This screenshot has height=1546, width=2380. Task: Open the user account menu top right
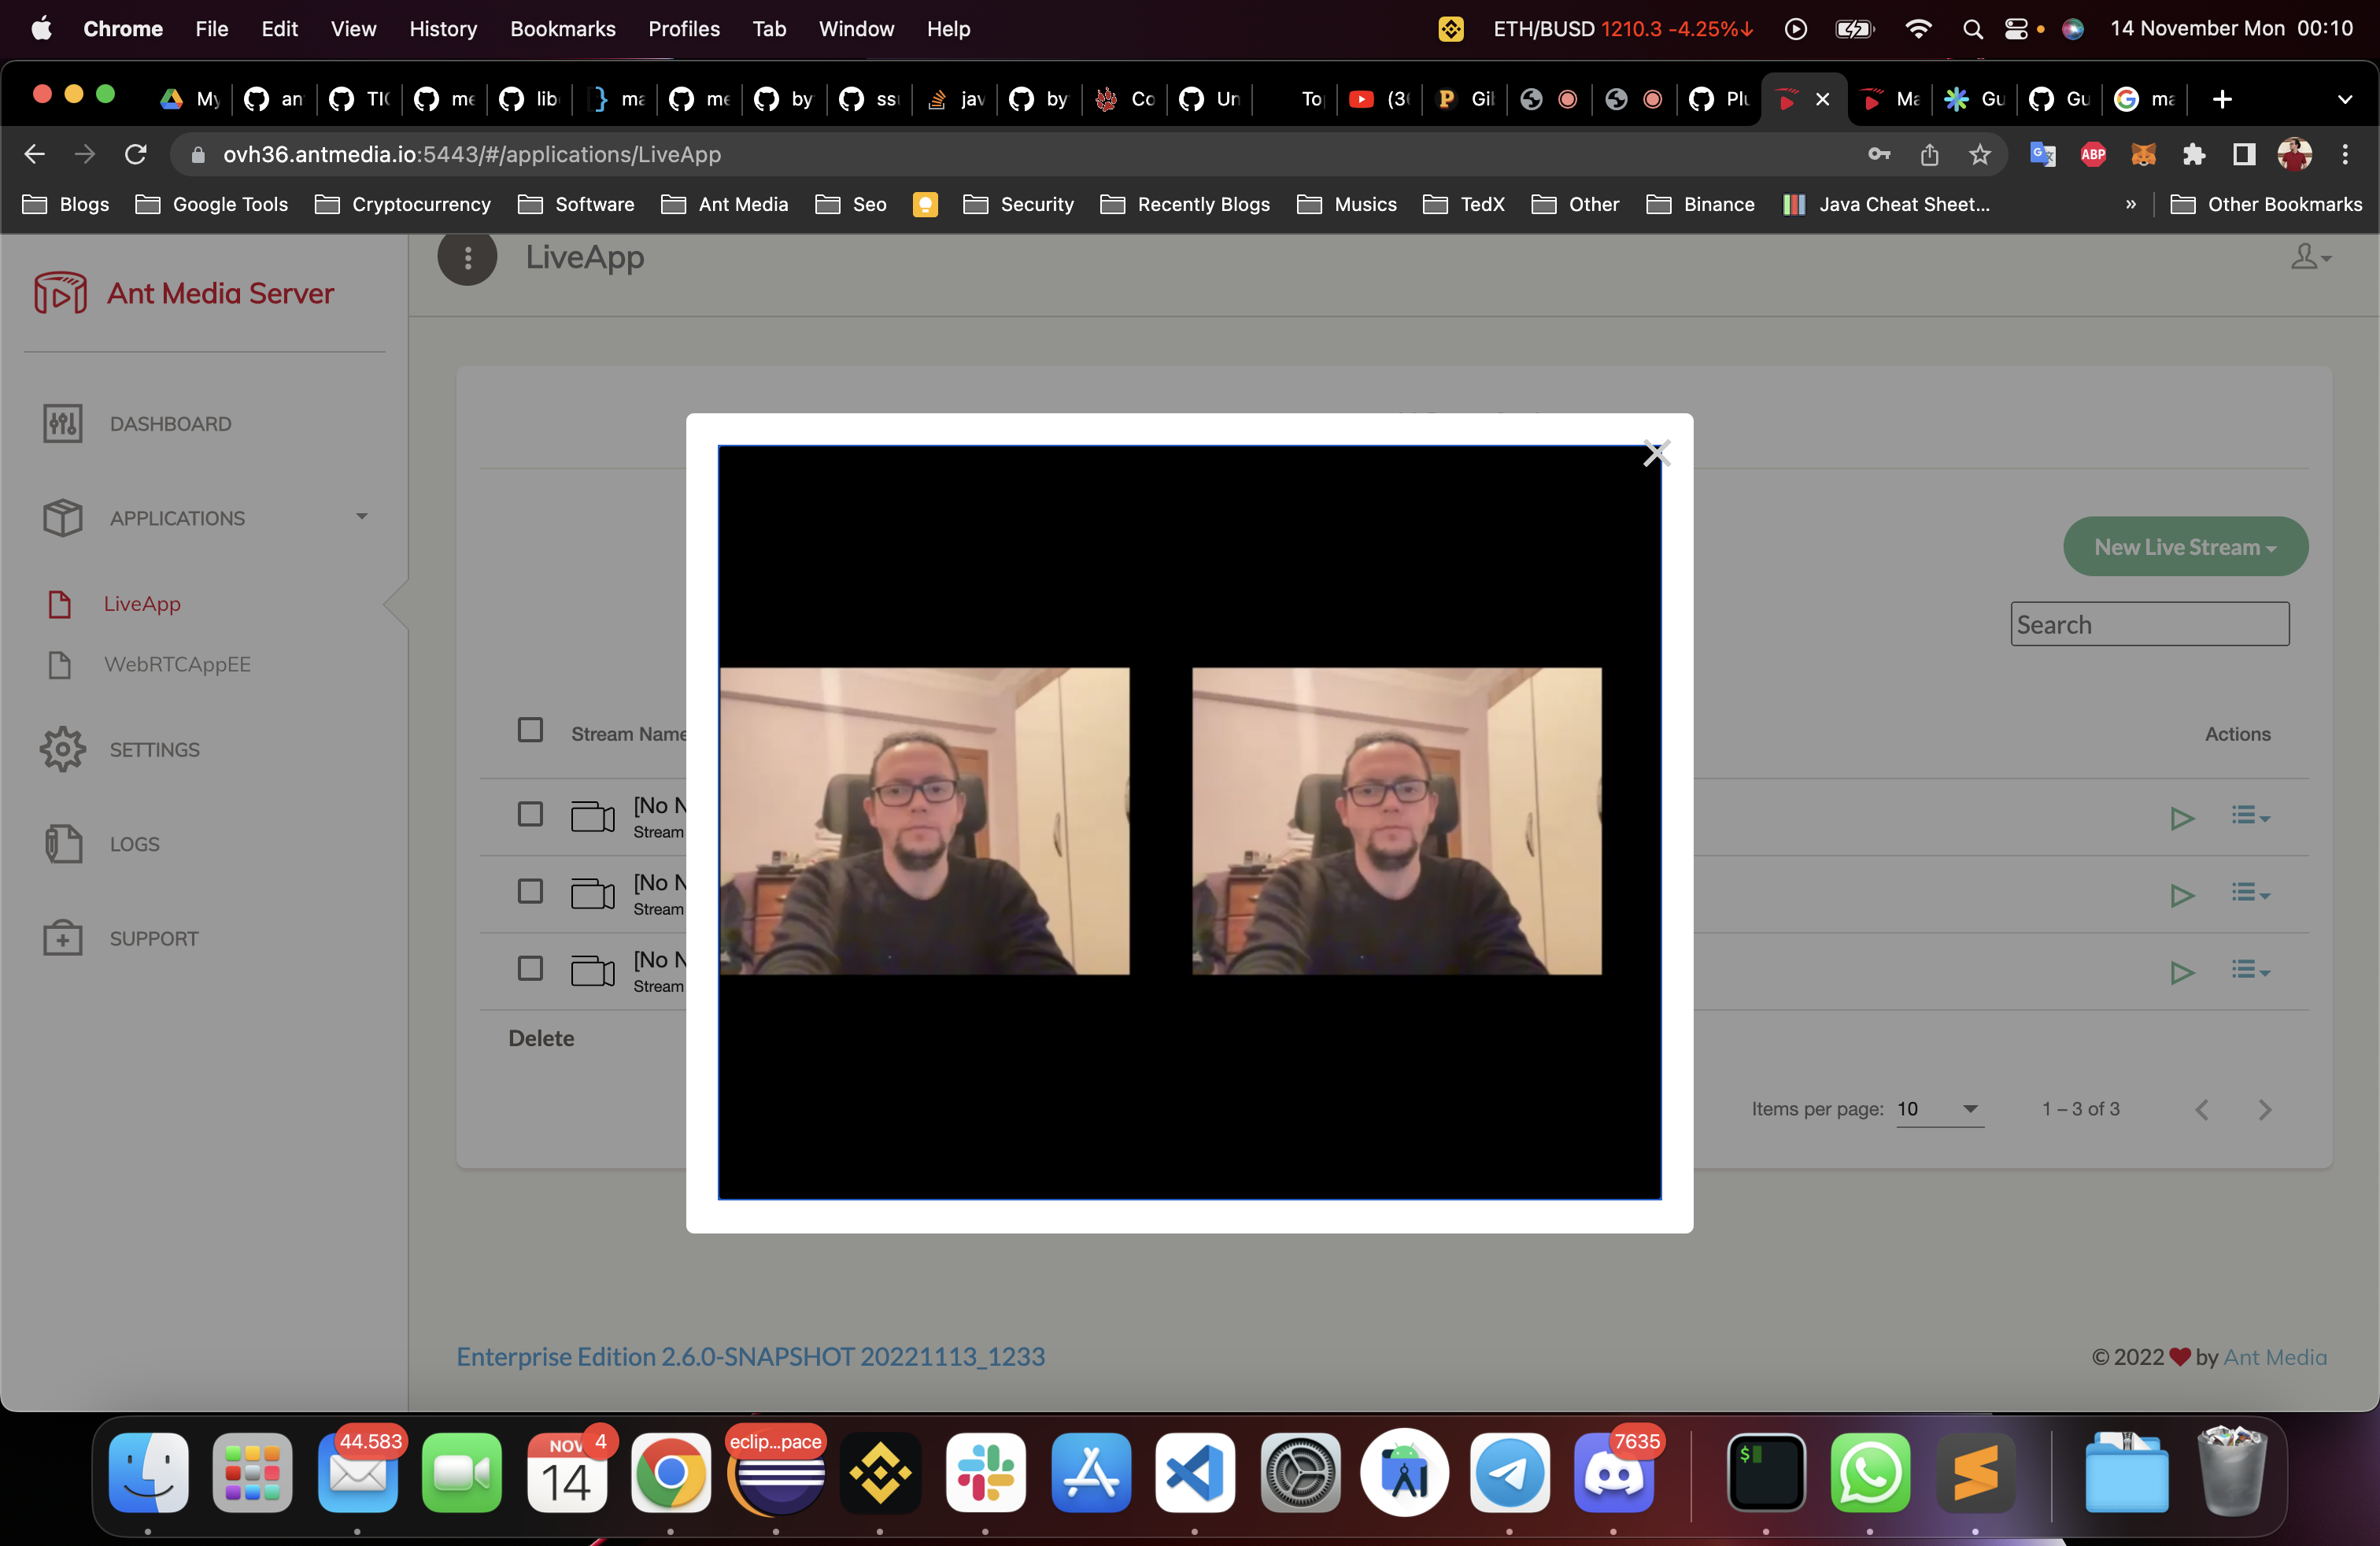[x=2310, y=257]
